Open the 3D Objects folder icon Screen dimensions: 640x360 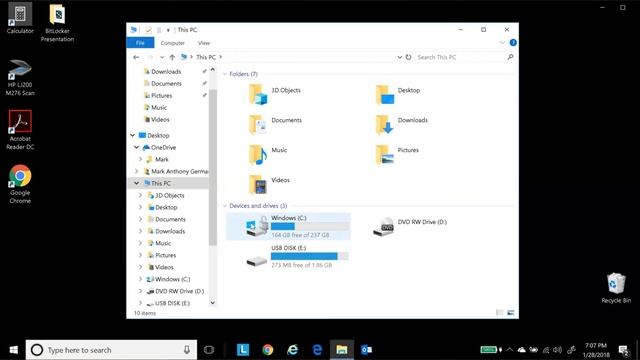tap(258, 94)
